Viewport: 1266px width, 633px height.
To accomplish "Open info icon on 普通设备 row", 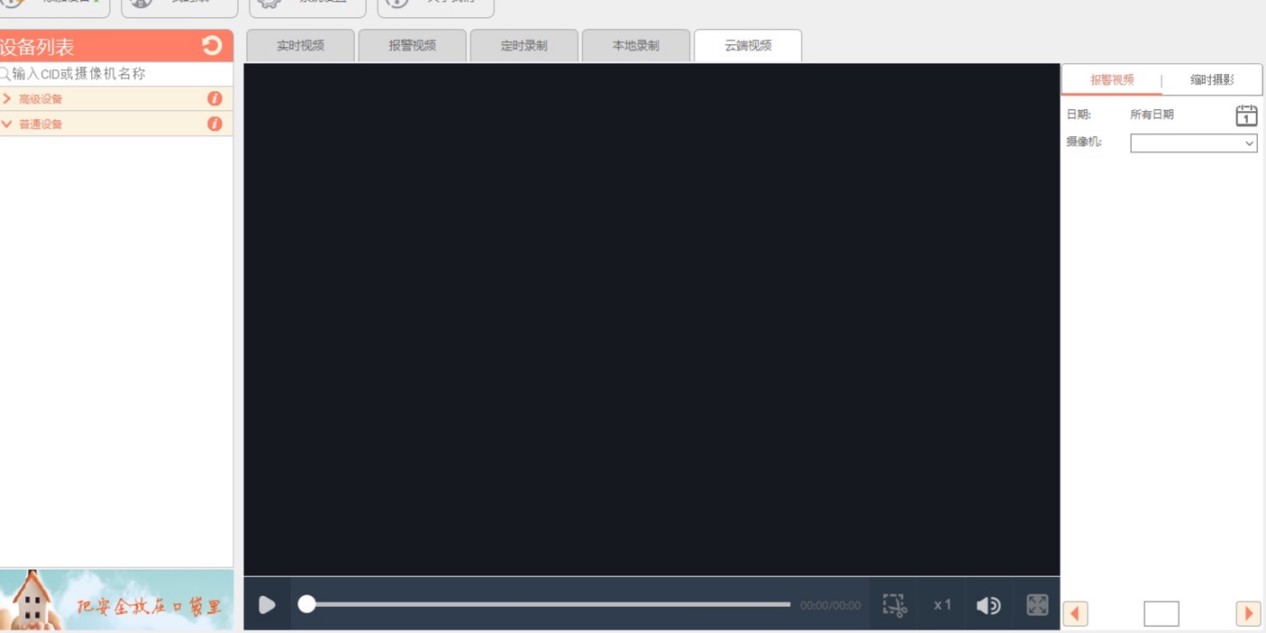I will pos(214,124).
